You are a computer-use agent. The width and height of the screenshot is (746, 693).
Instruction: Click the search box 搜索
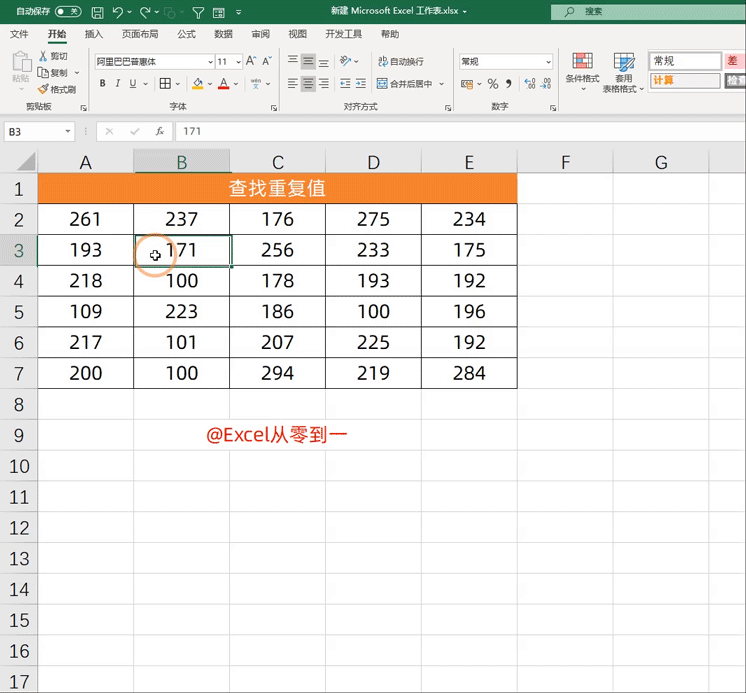click(648, 11)
